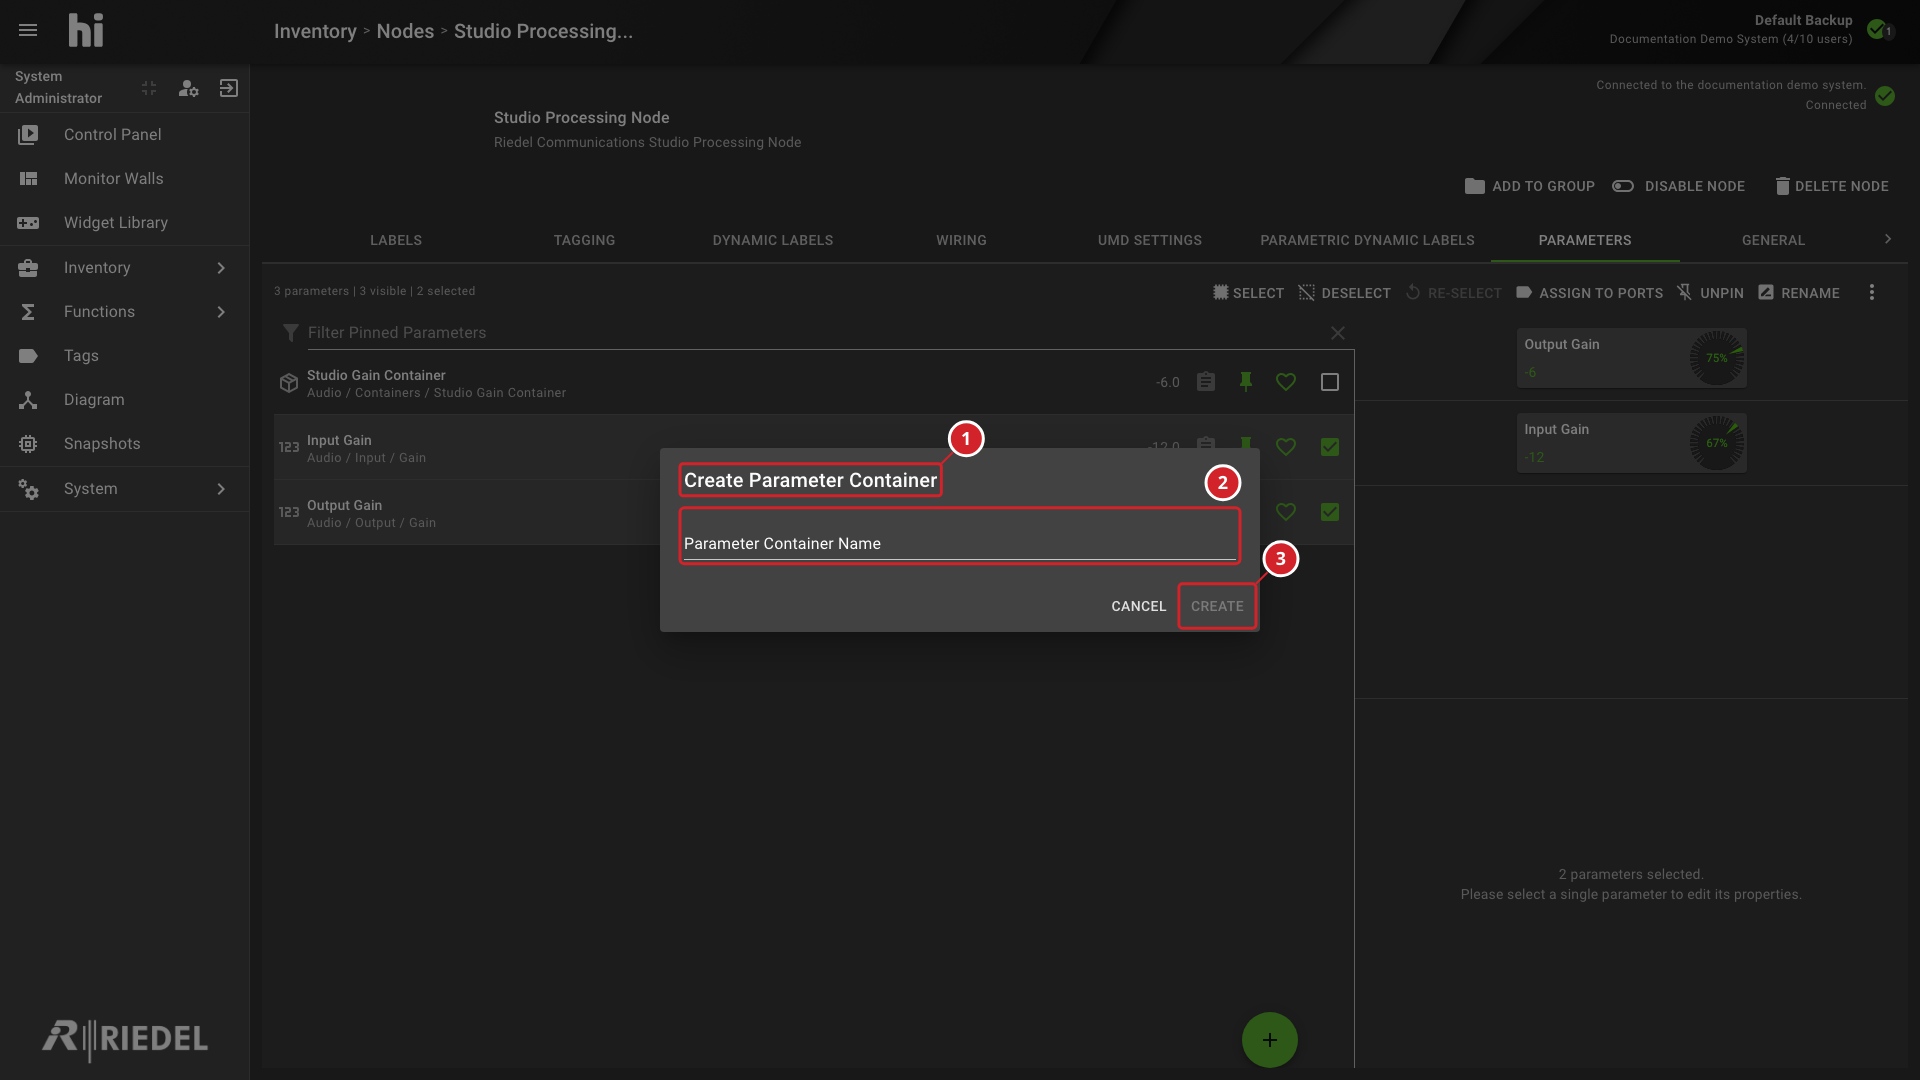Image resolution: width=1920 pixels, height=1080 pixels.
Task: Toggle pin icon for Studio Gain Container
Action: click(1246, 382)
